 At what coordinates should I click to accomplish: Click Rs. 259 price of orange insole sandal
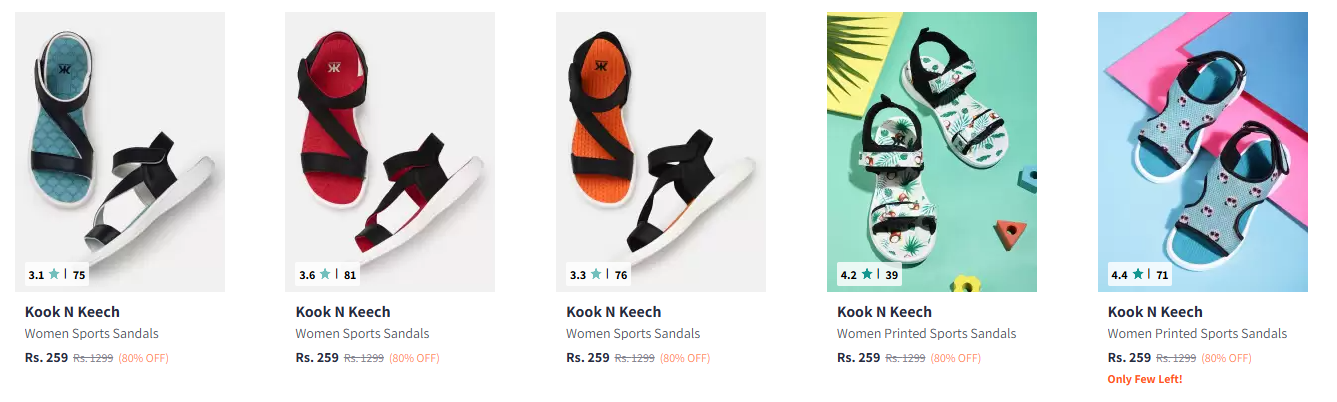[x=588, y=358]
